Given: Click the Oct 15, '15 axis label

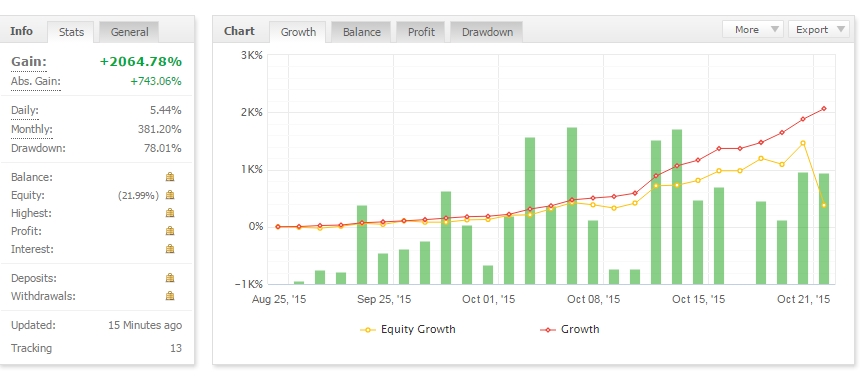Looking at the screenshot, I should (x=698, y=299).
